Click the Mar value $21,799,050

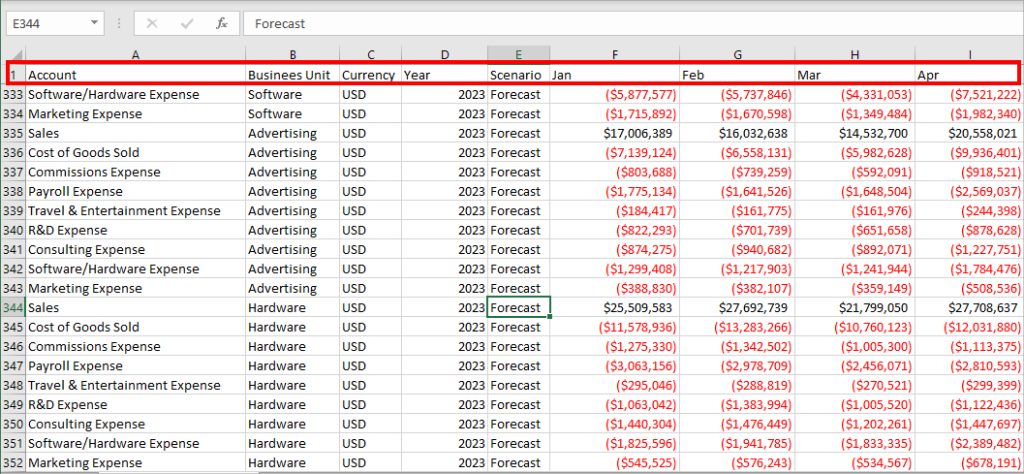pyautogui.click(x=855, y=308)
